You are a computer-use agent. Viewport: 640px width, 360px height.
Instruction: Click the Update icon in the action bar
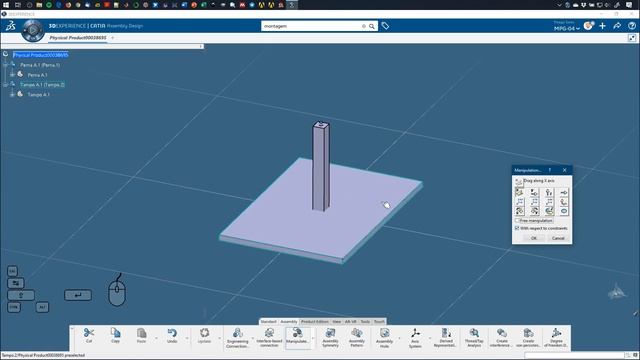point(204,336)
